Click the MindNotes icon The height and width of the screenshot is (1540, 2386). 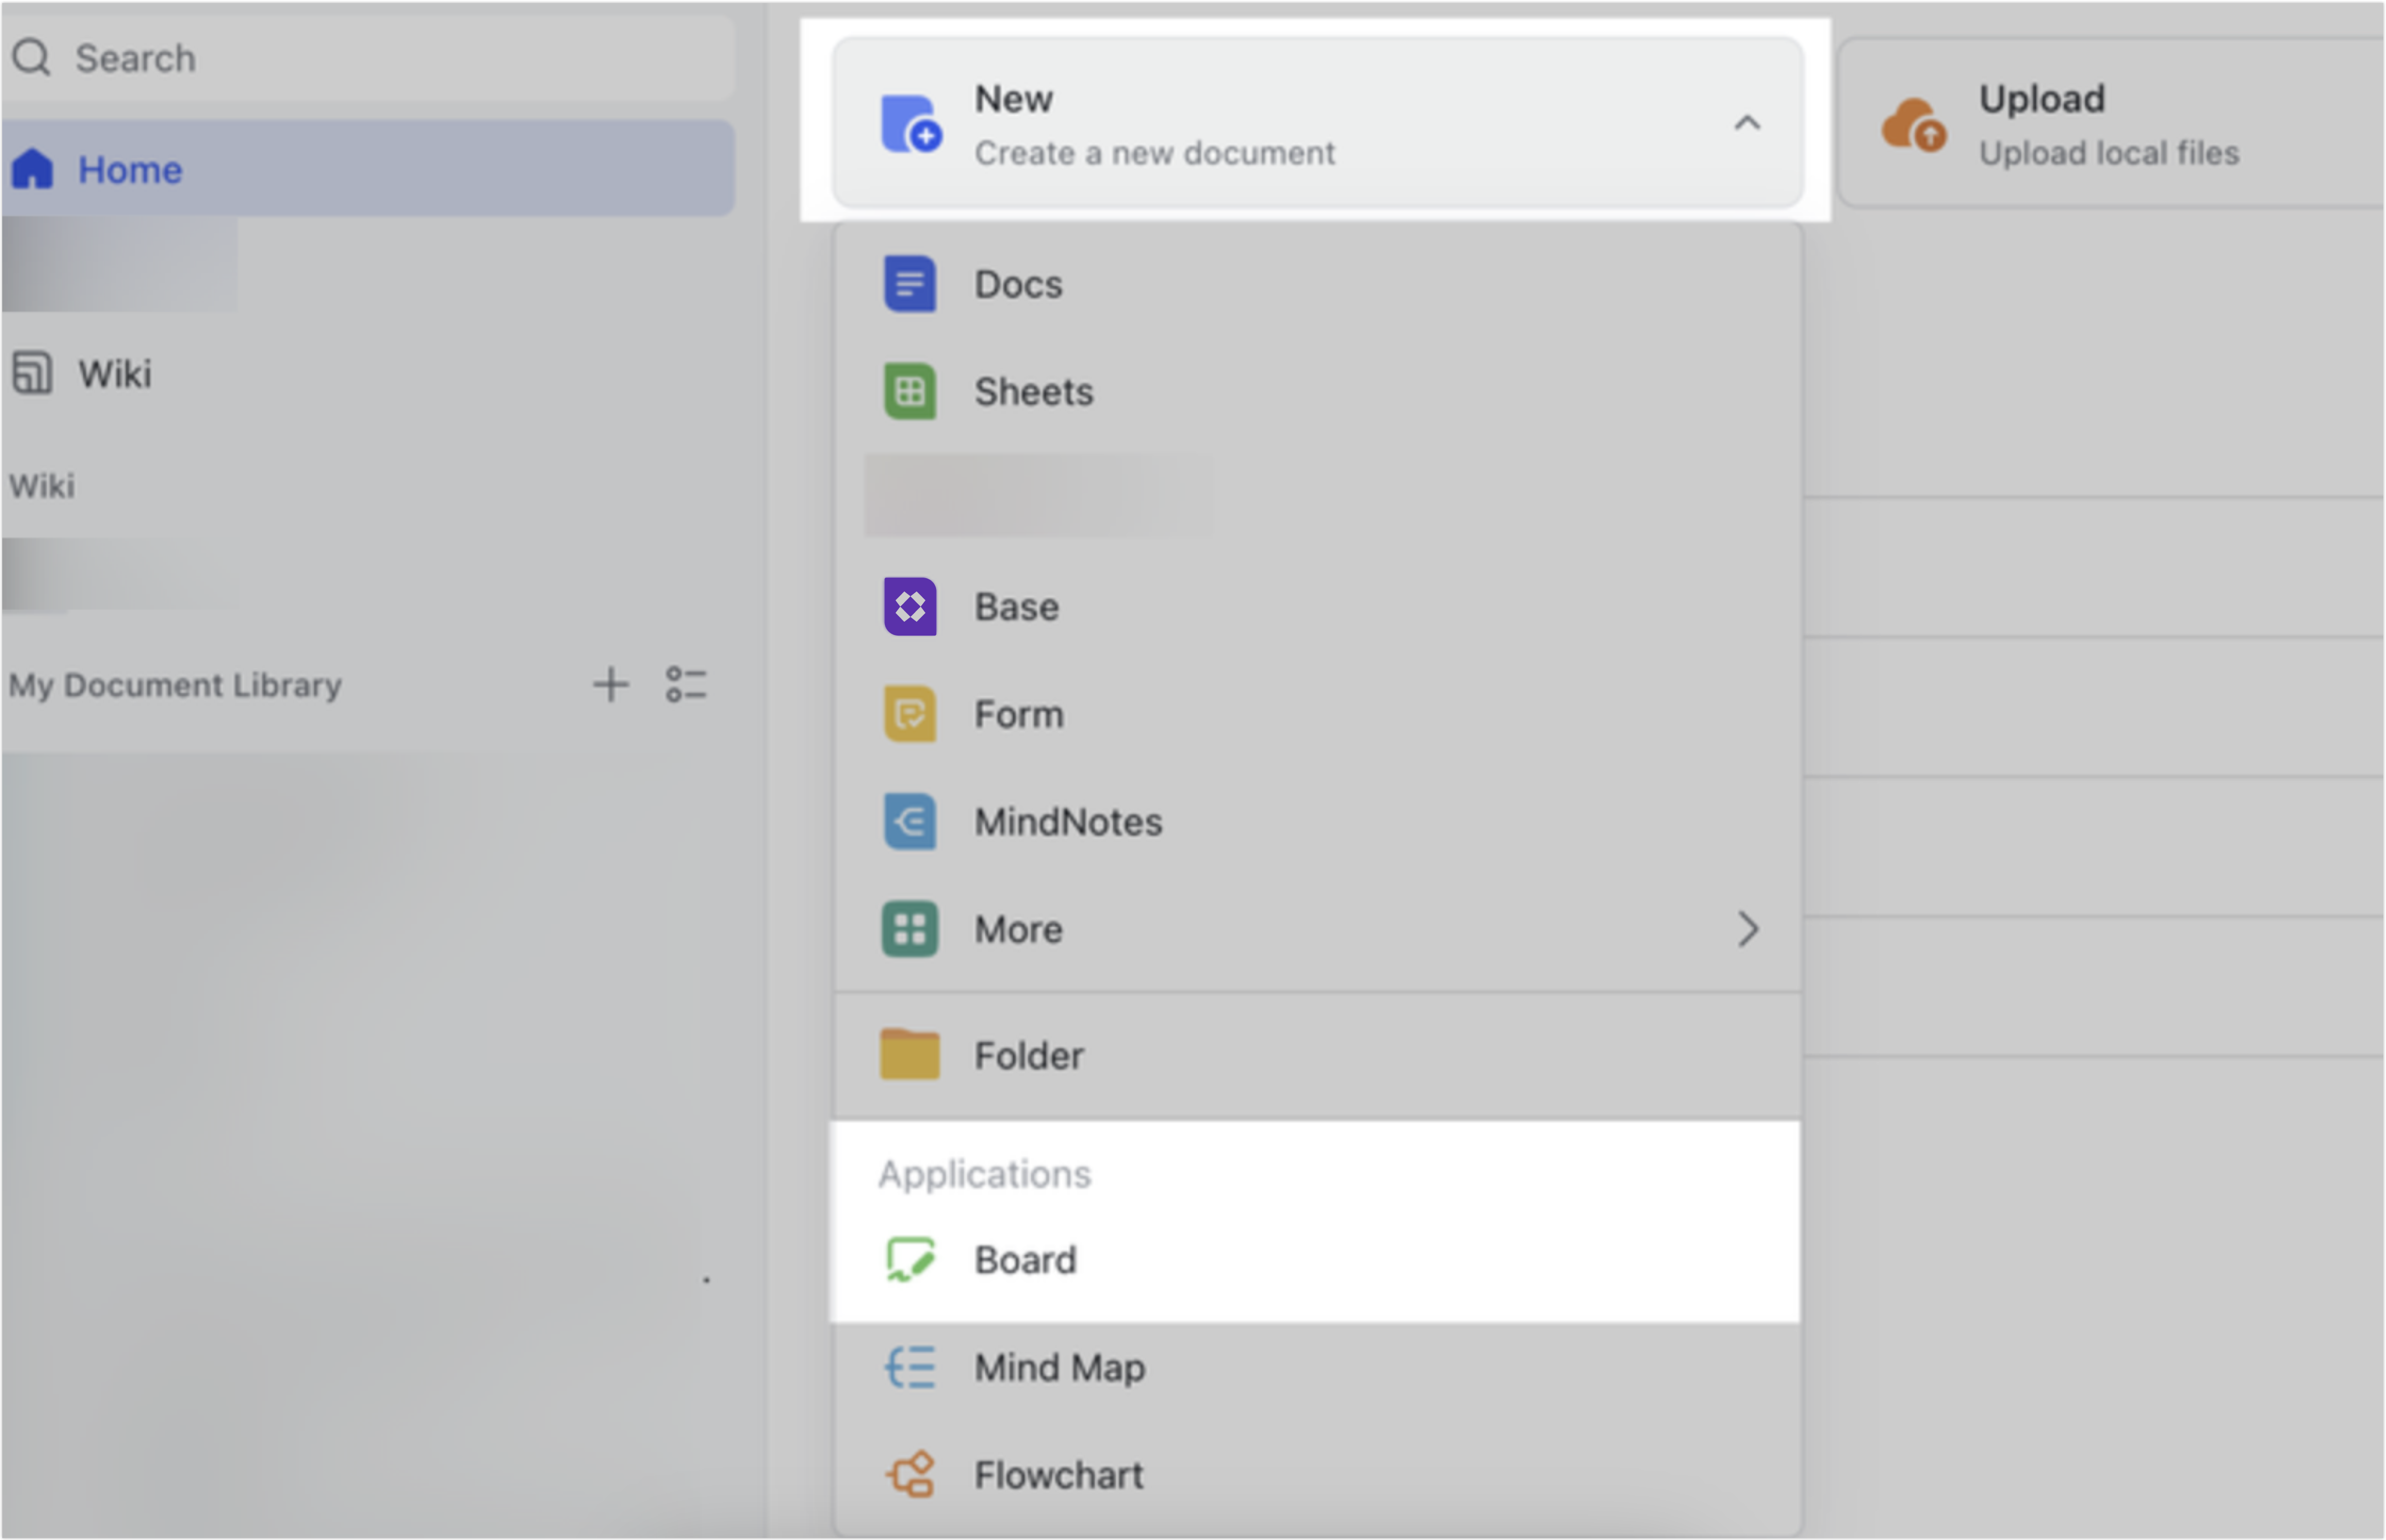click(910, 822)
